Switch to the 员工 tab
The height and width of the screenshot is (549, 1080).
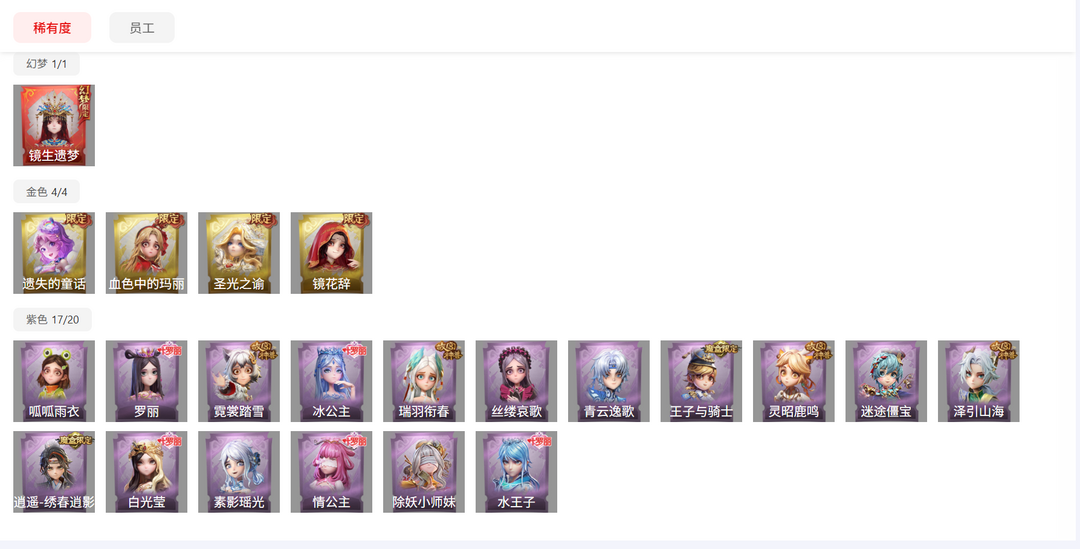click(x=142, y=28)
